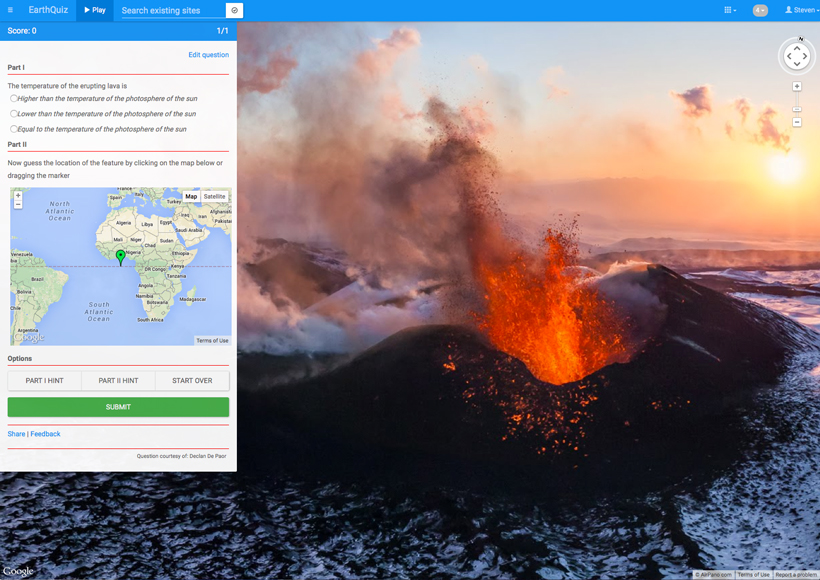Viewport: 820px width, 580px height.
Task: Pan the panorama right with compass arrow
Action: point(806,57)
